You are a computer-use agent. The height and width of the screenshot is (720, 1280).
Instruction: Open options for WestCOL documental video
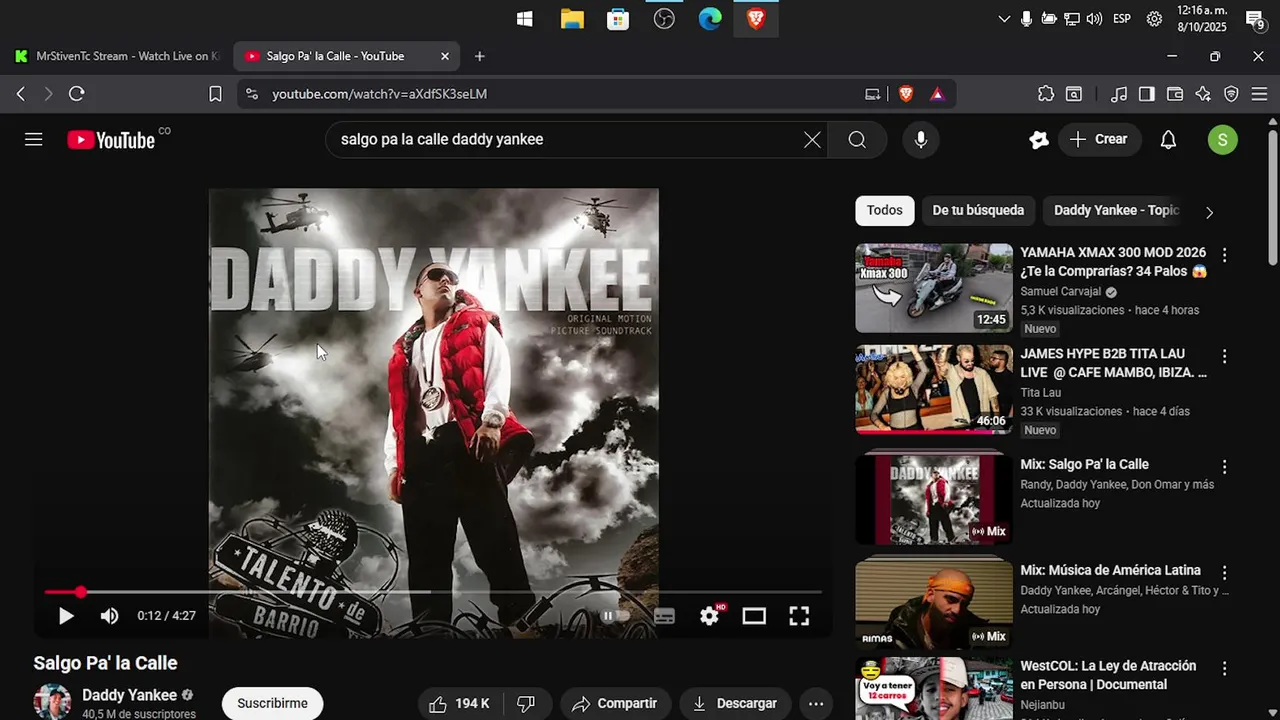(x=1224, y=668)
